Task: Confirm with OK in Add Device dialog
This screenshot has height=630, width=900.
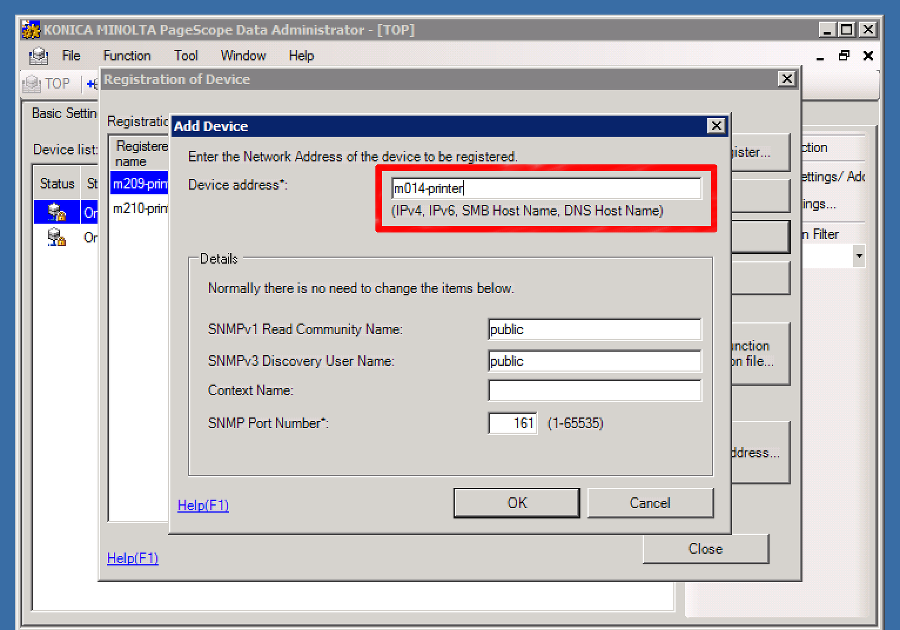Action: coord(517,503)
